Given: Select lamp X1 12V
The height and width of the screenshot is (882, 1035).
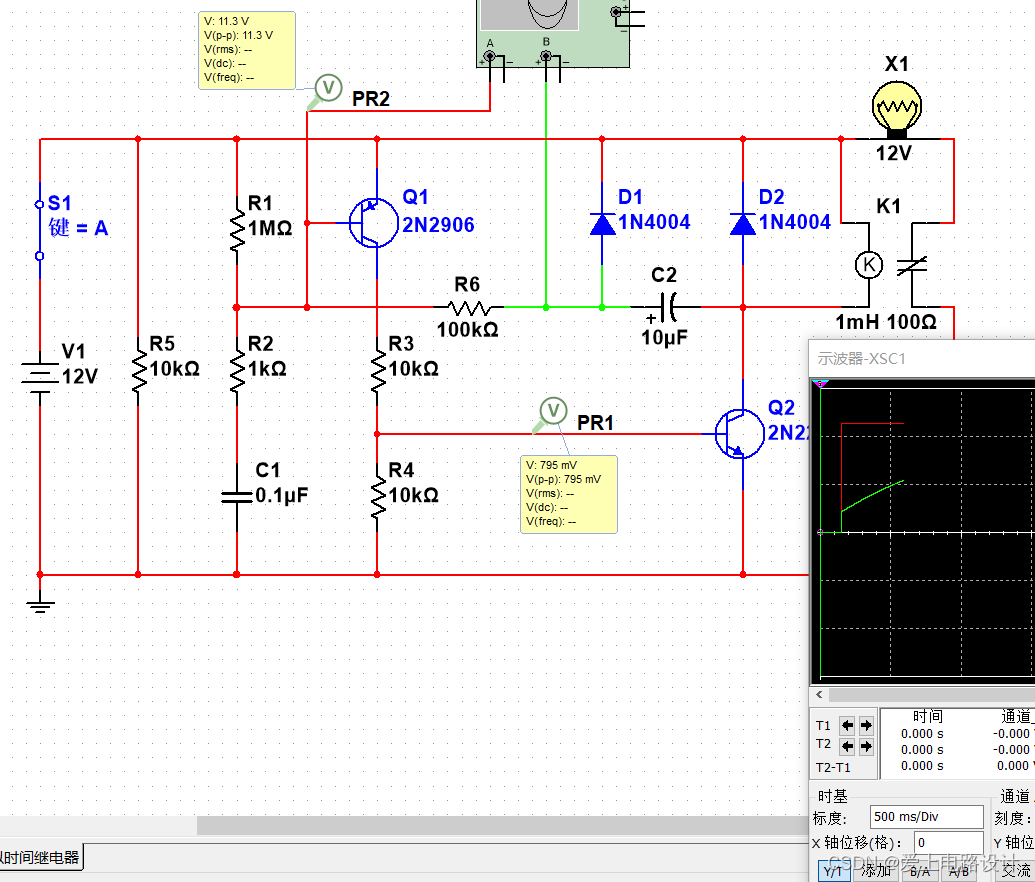Looking at the screenshot, I should pos(896,109).
